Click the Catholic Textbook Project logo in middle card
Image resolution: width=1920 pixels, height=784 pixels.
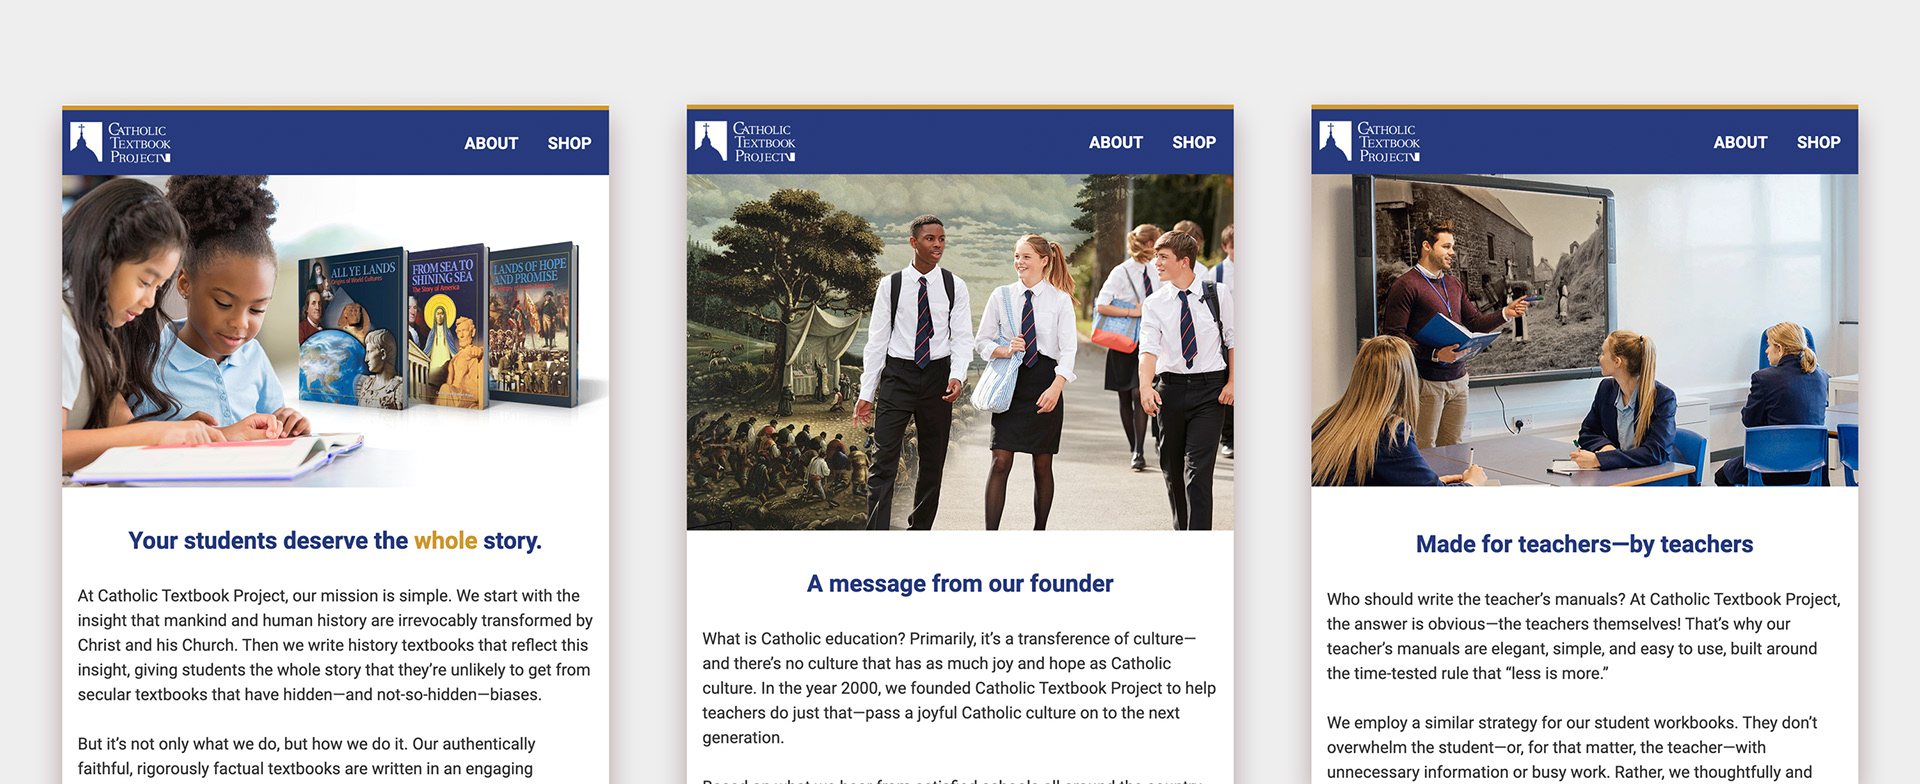pyautogui.click(x=745, y=141)
